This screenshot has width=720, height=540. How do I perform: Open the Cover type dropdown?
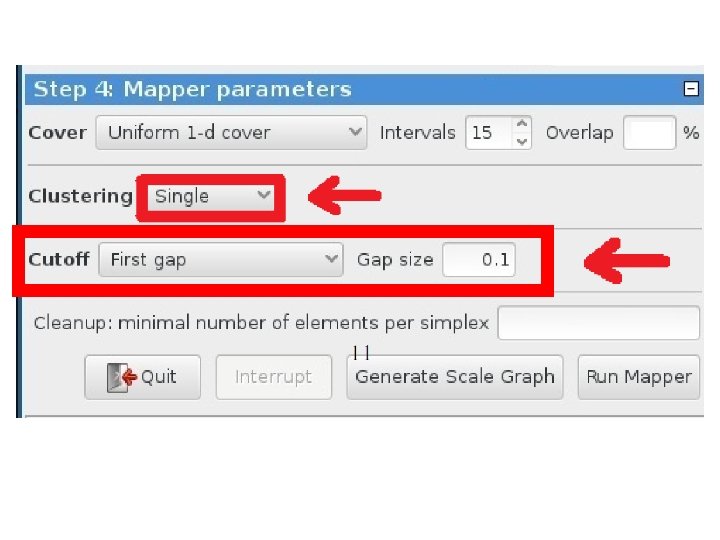click(x=232, y=132)
